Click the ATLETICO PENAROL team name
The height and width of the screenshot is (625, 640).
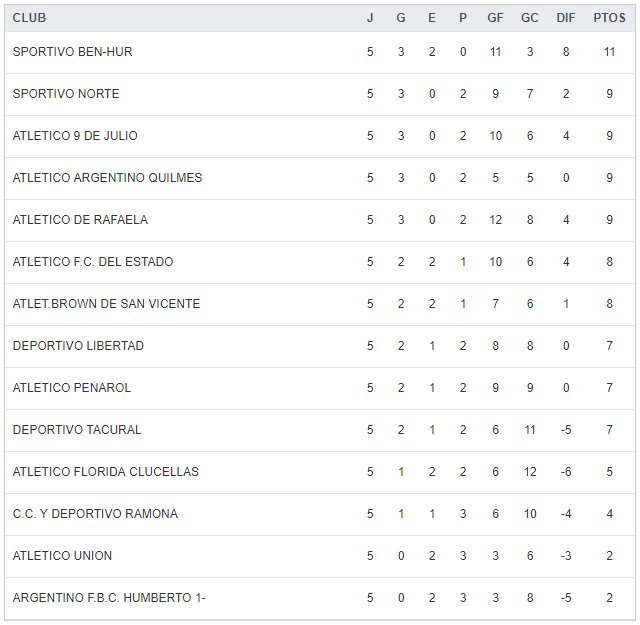(x=72, y=388)
